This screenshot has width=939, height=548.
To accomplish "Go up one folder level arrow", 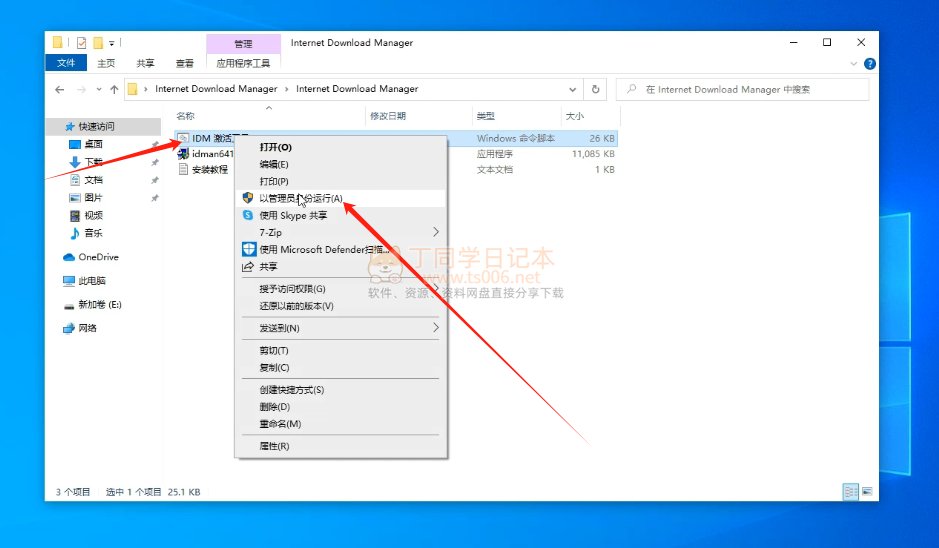I will point(114,90).
